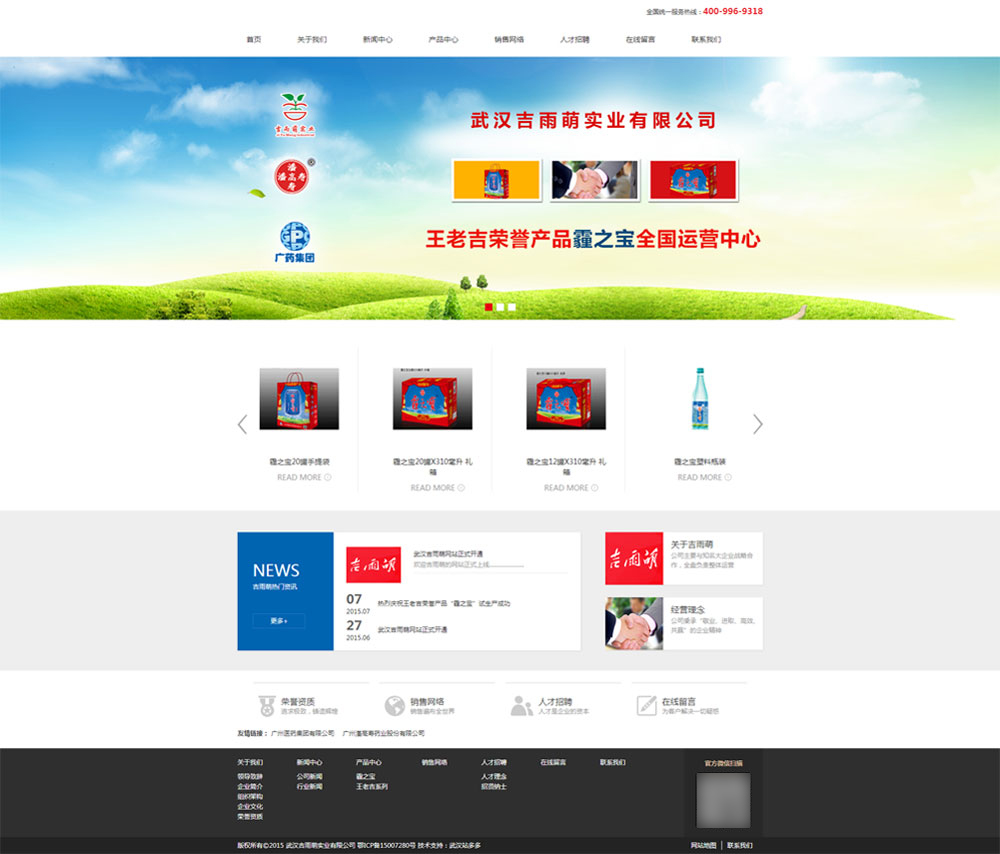1000x854 pixels.
Task: Click technical support link 武汉站多多
Action: click(x=465, y=846)
